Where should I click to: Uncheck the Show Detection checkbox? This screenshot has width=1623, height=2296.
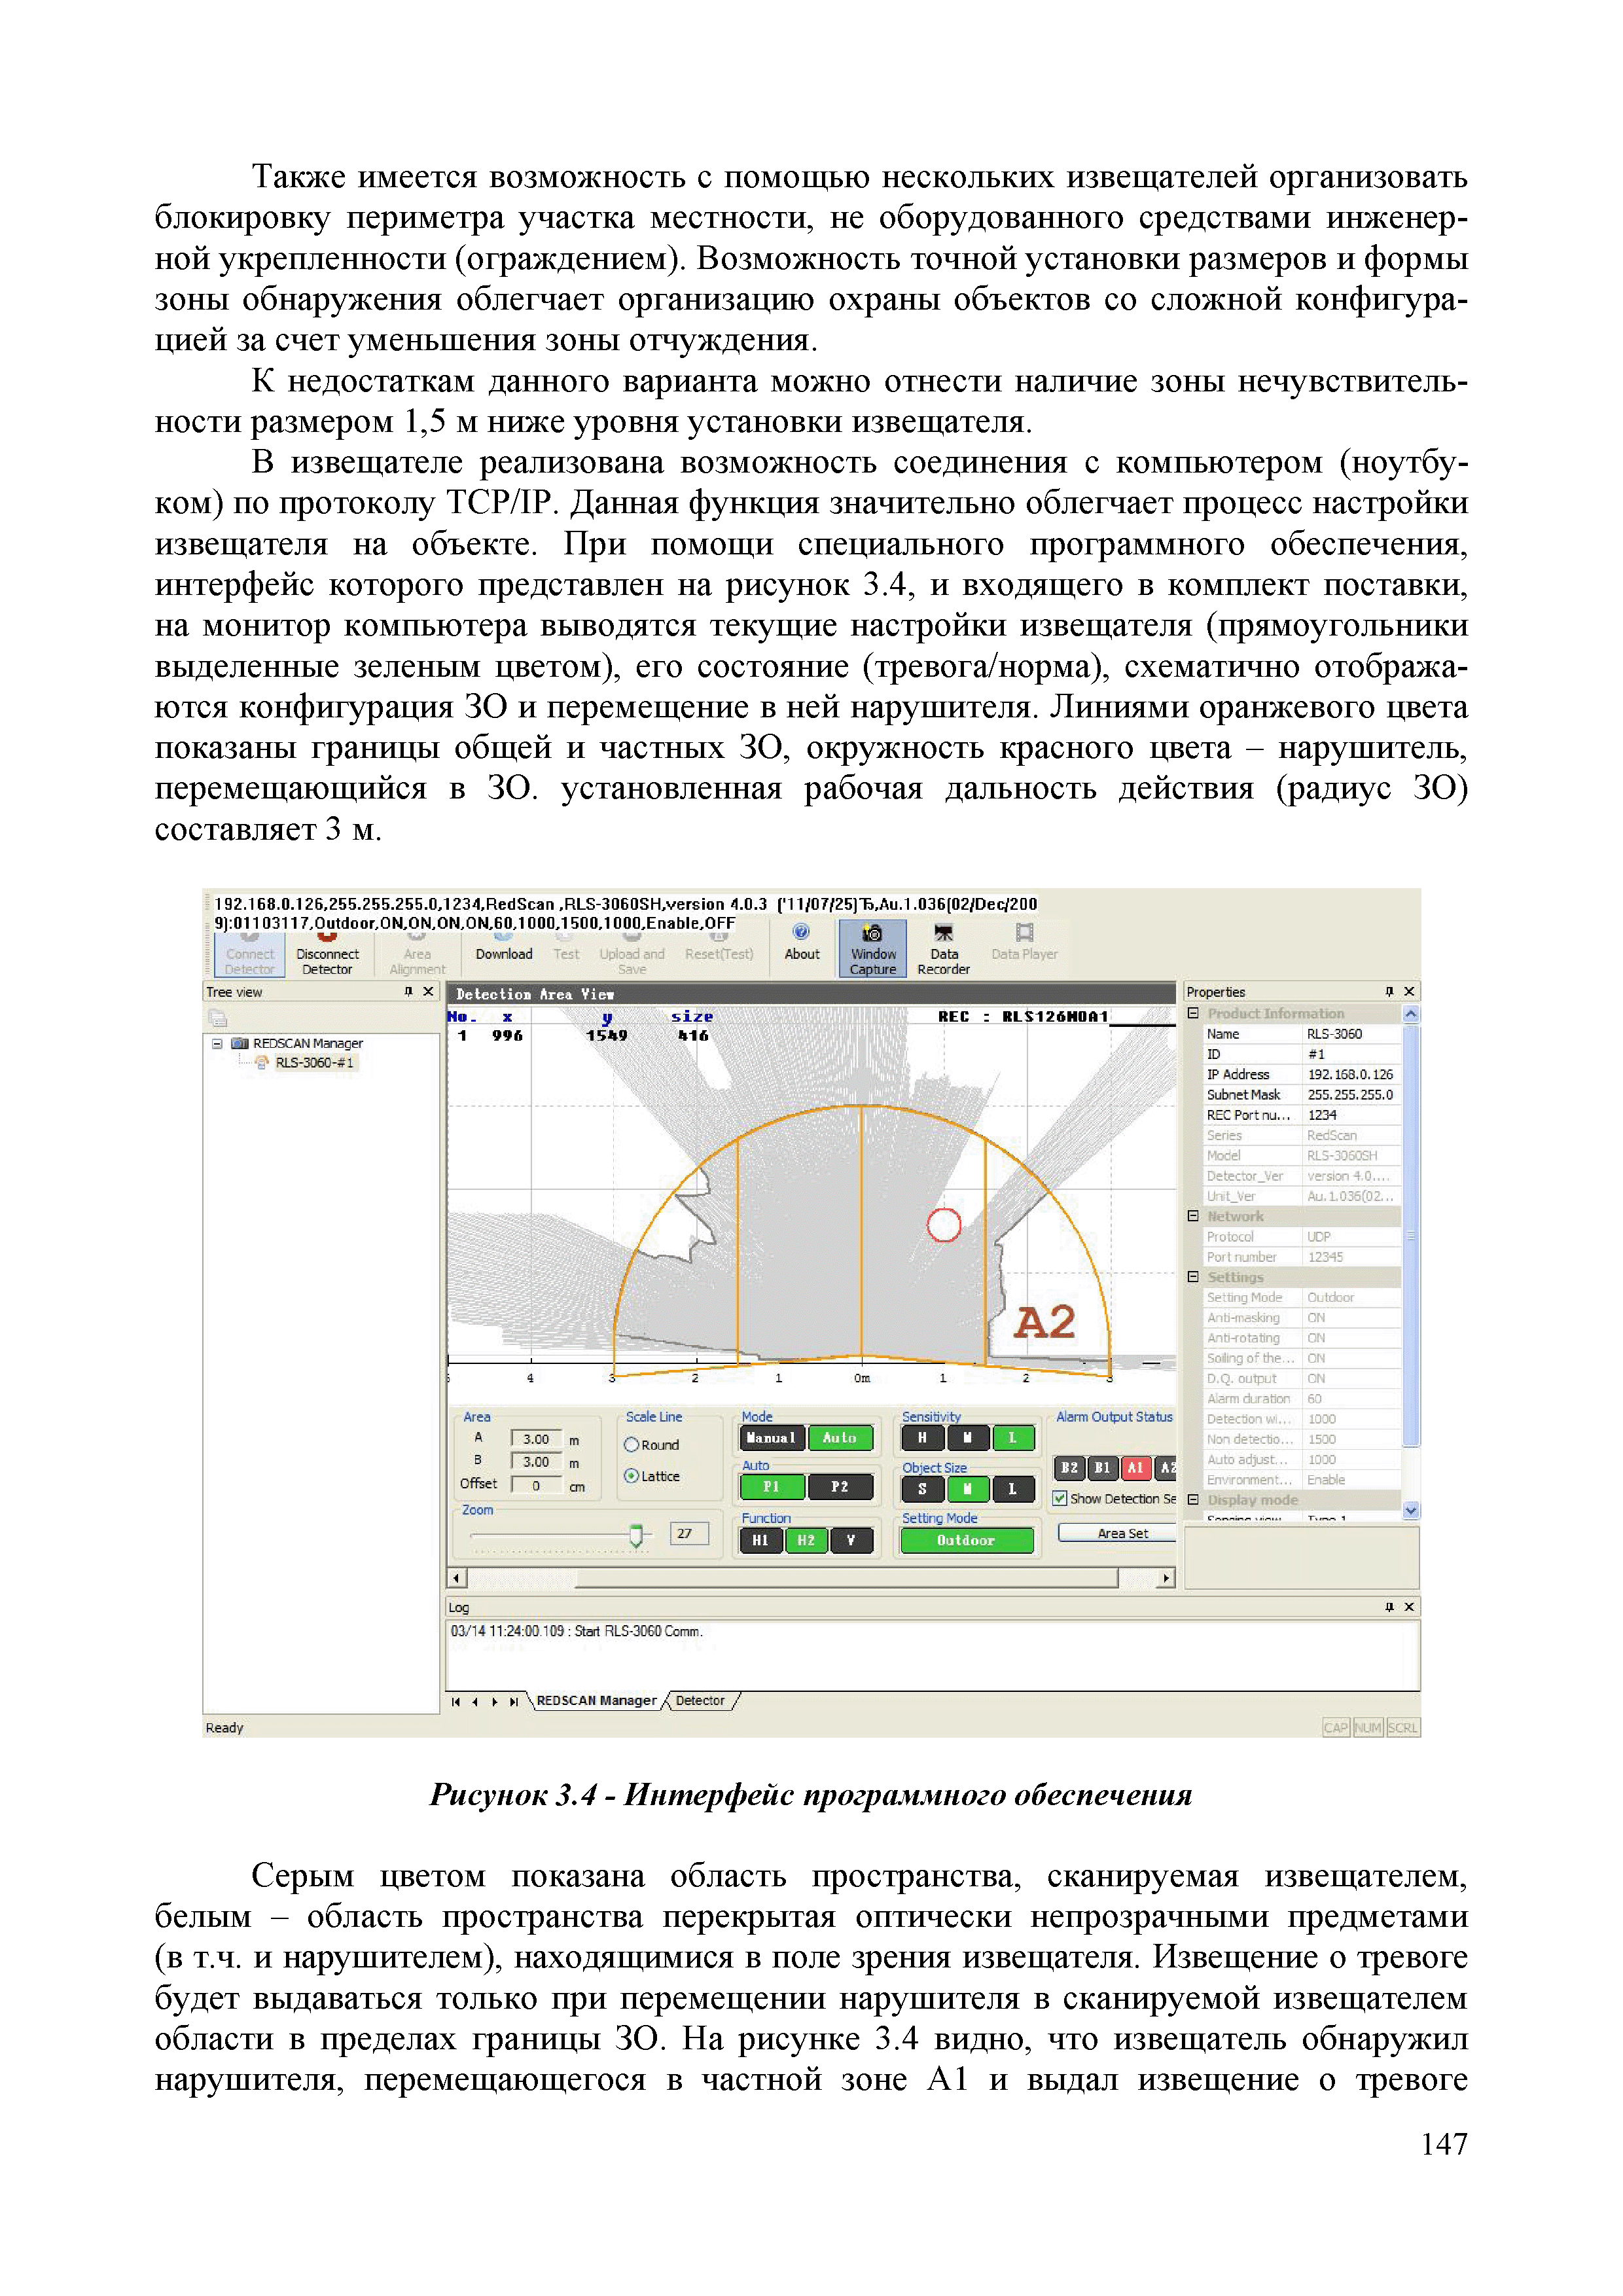1059,1499
